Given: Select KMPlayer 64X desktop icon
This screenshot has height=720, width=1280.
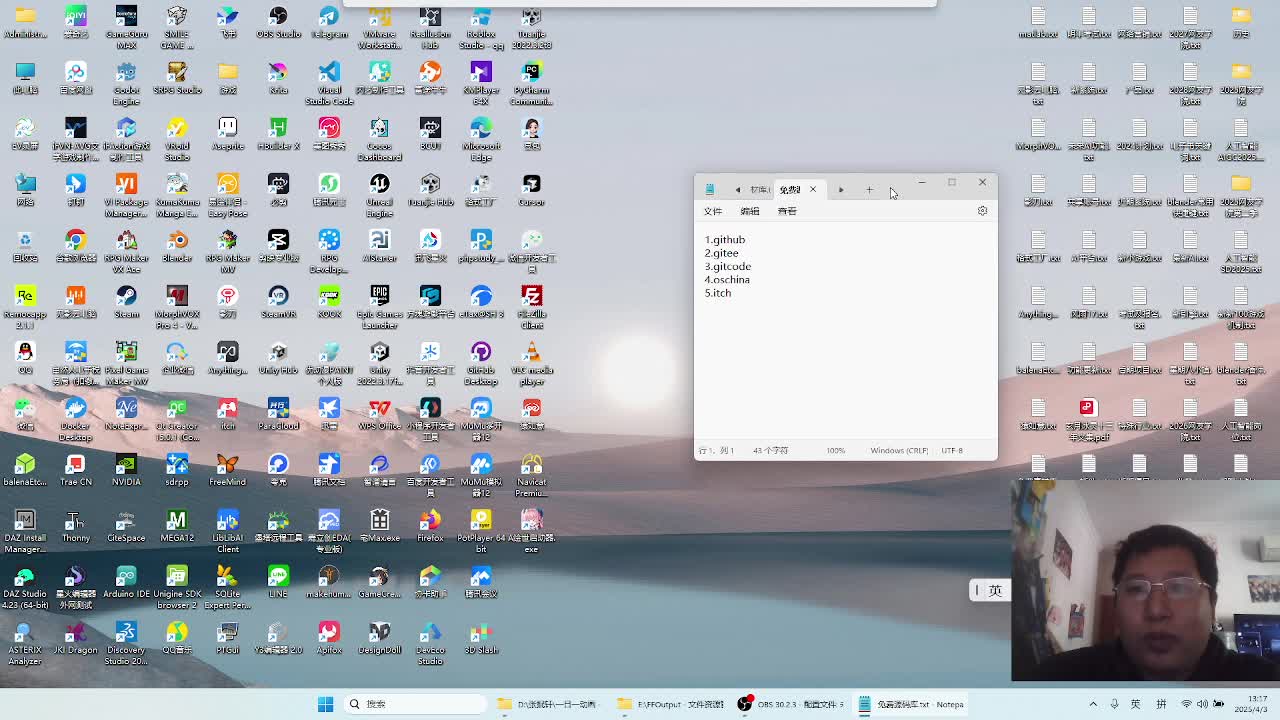Looking at the screenshot, I should click(481, 84).
